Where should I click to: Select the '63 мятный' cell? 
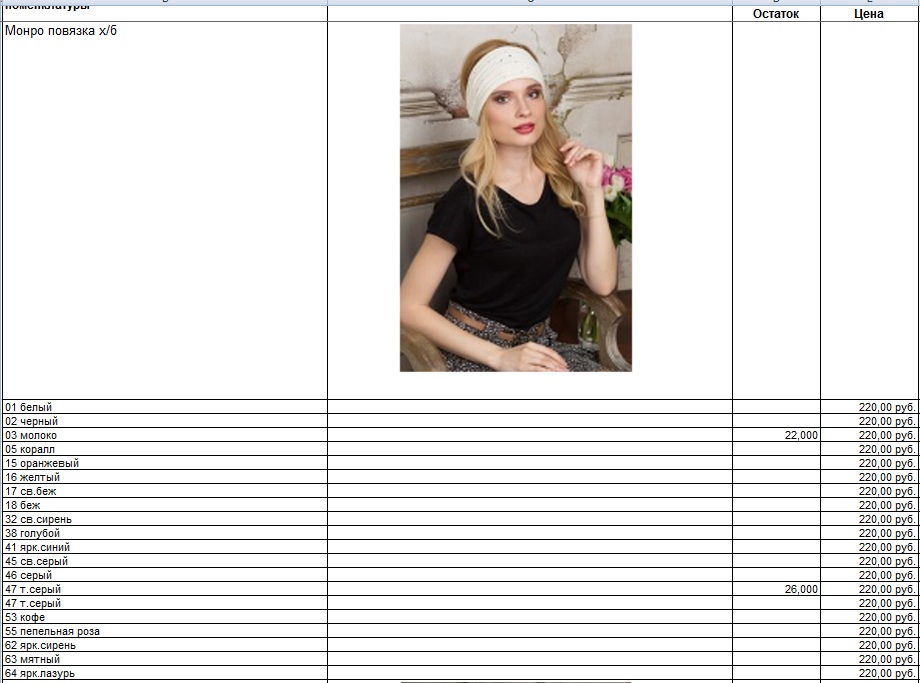[x=165, y=659]
